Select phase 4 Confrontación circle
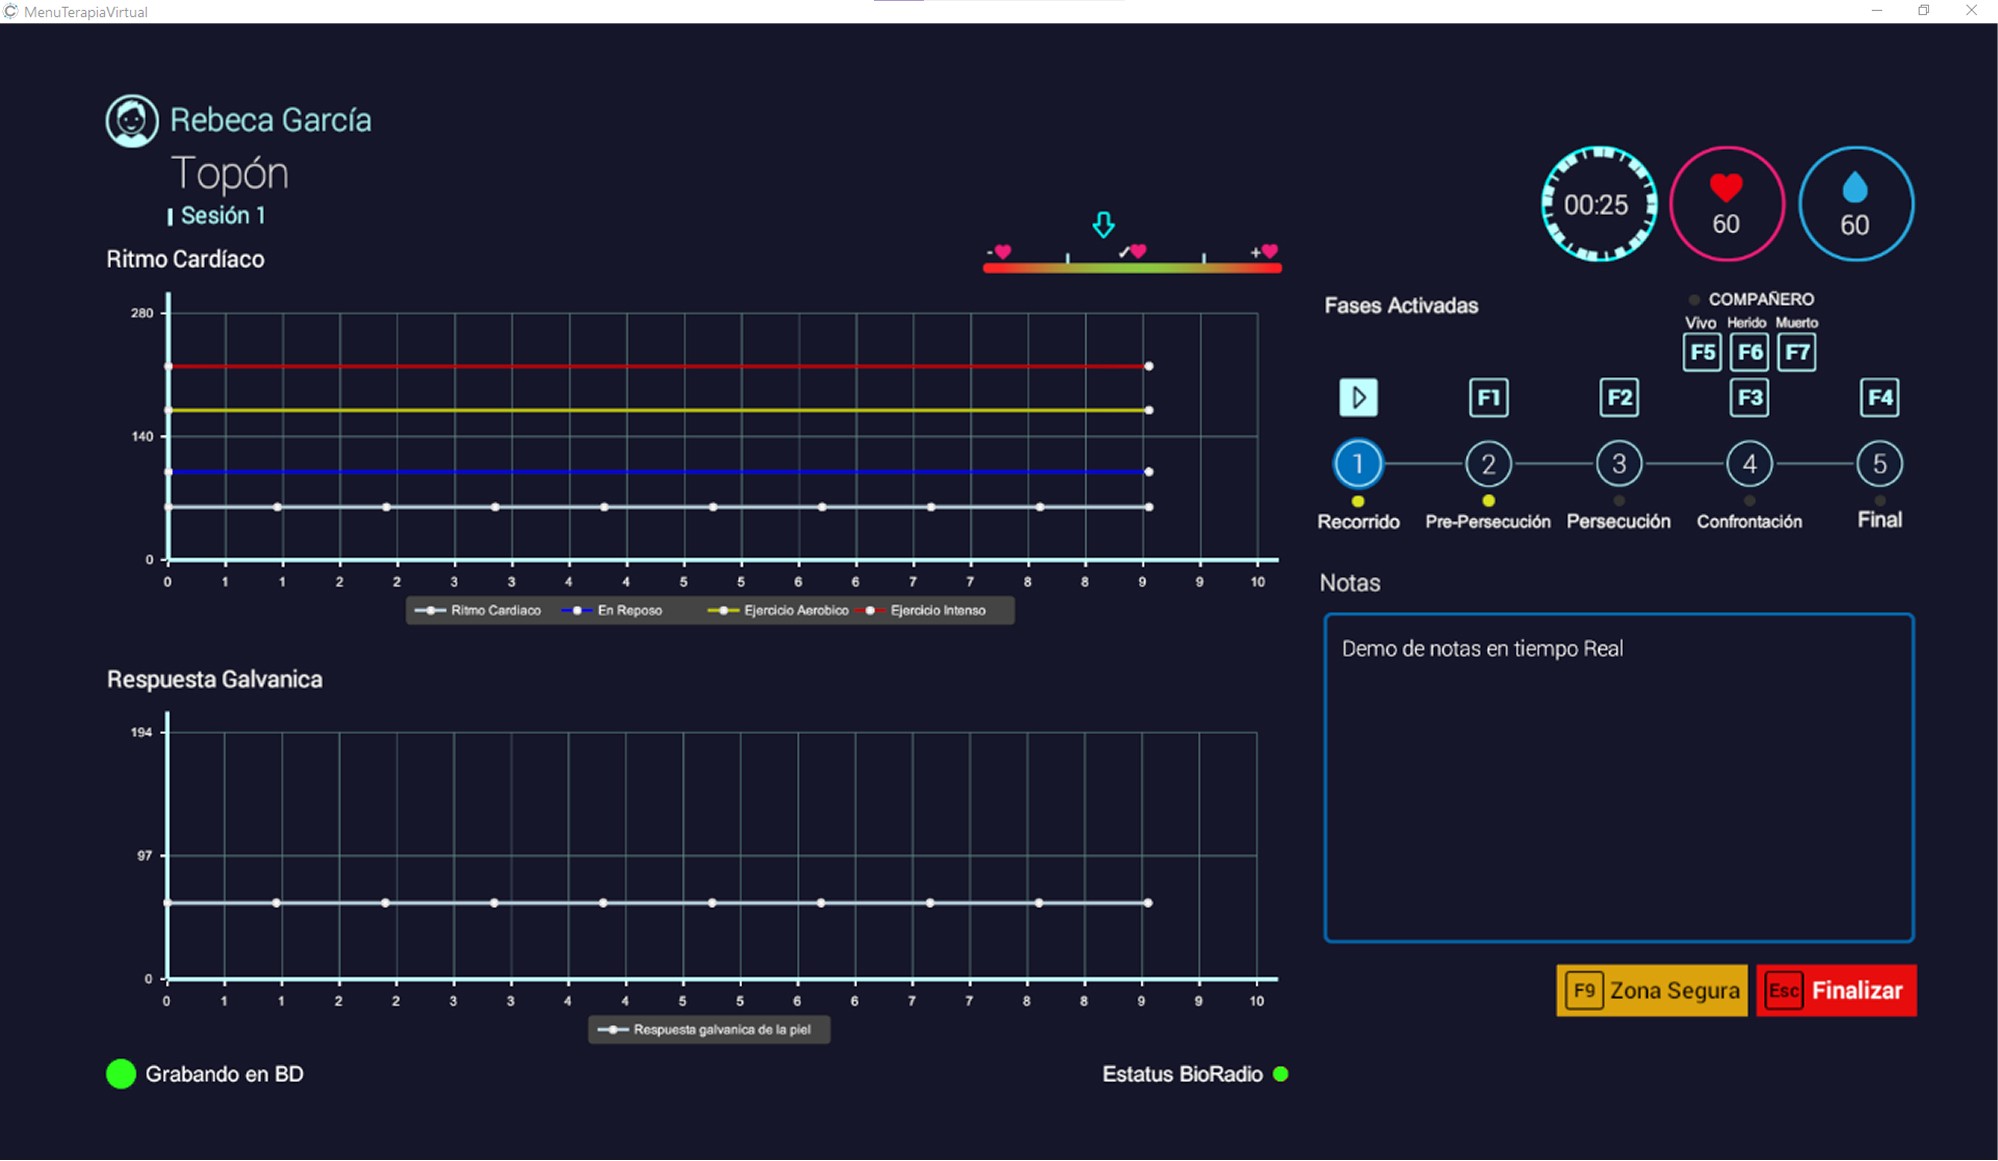 [1749, 464]
